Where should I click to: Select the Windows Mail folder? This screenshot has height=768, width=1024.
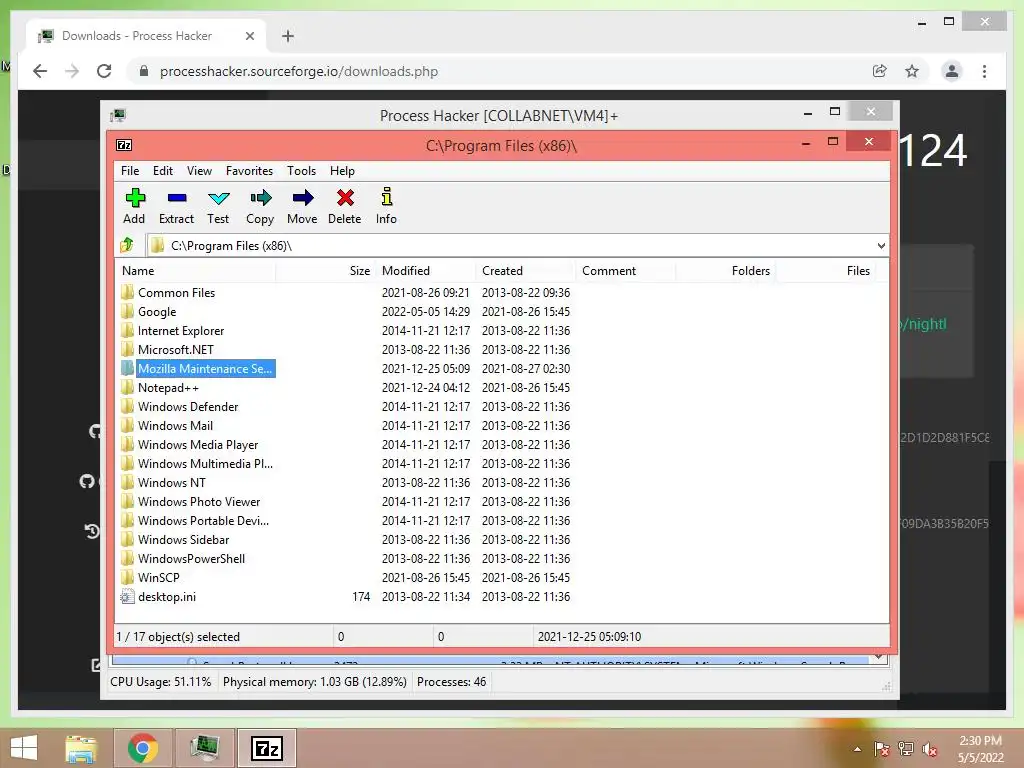175,425
